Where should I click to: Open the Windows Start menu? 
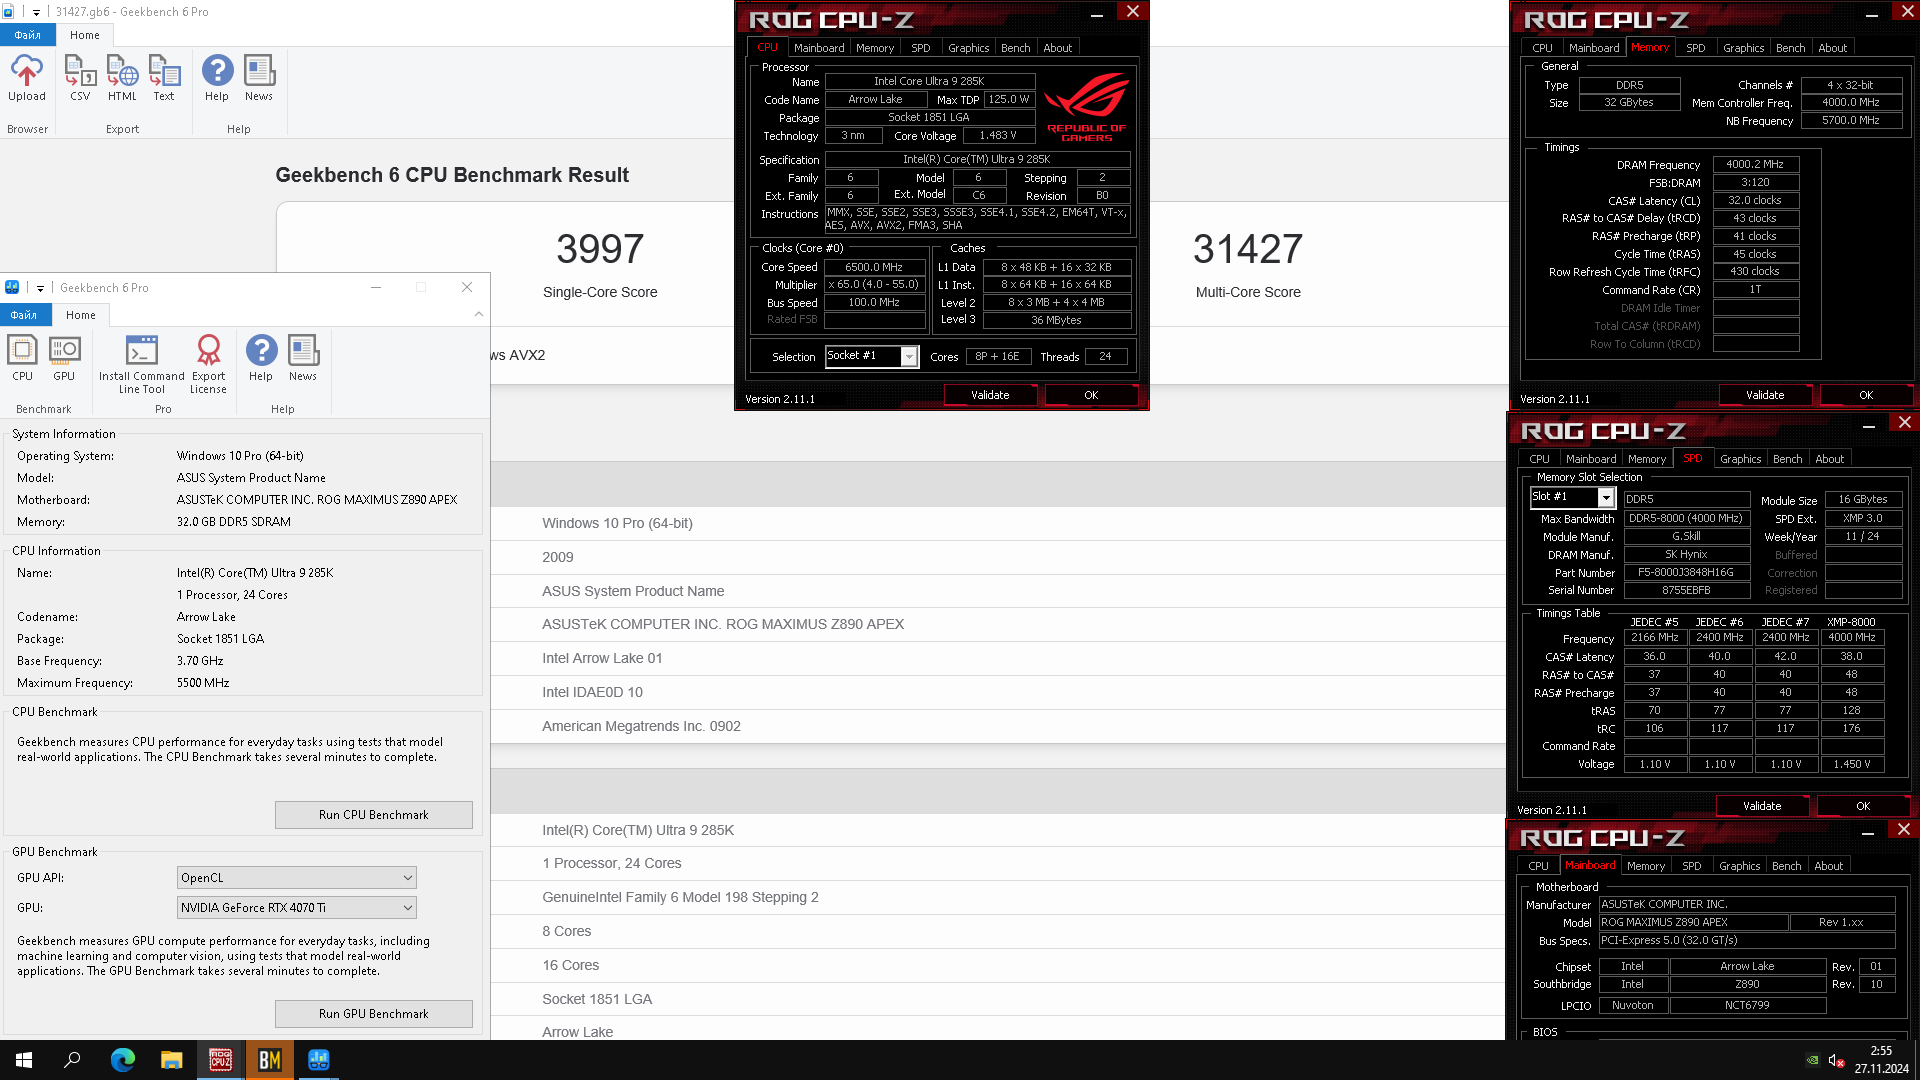24,1060
